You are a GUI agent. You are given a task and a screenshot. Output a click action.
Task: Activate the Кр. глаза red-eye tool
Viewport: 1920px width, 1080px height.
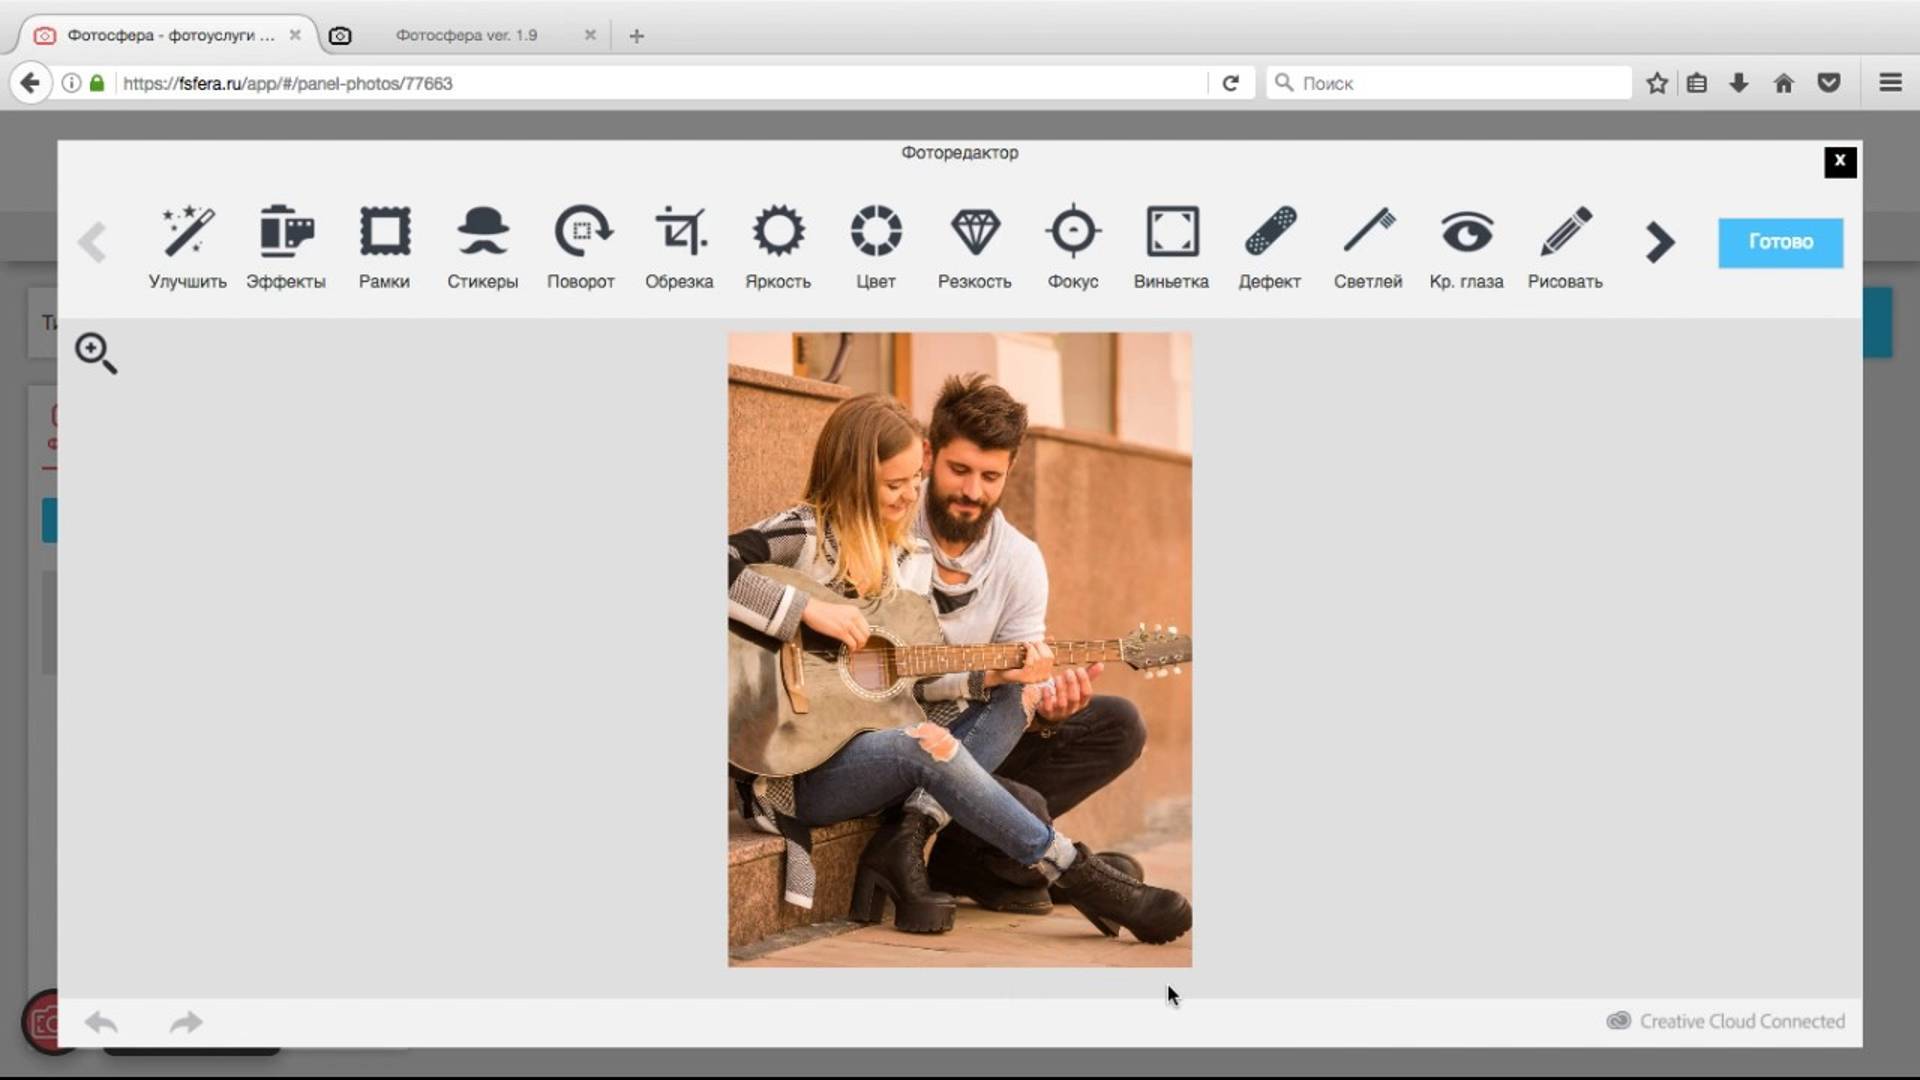click(x=1466, y=246)
